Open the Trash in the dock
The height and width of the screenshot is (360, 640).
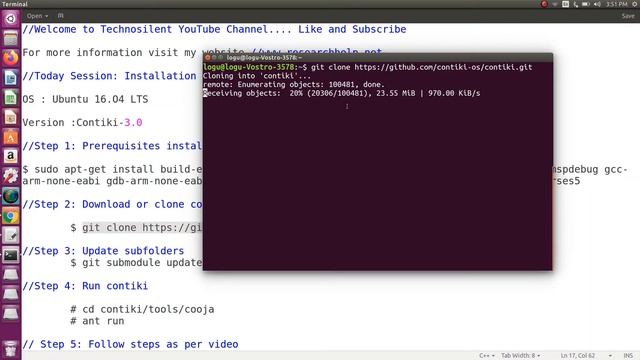(x=11, y=349)
